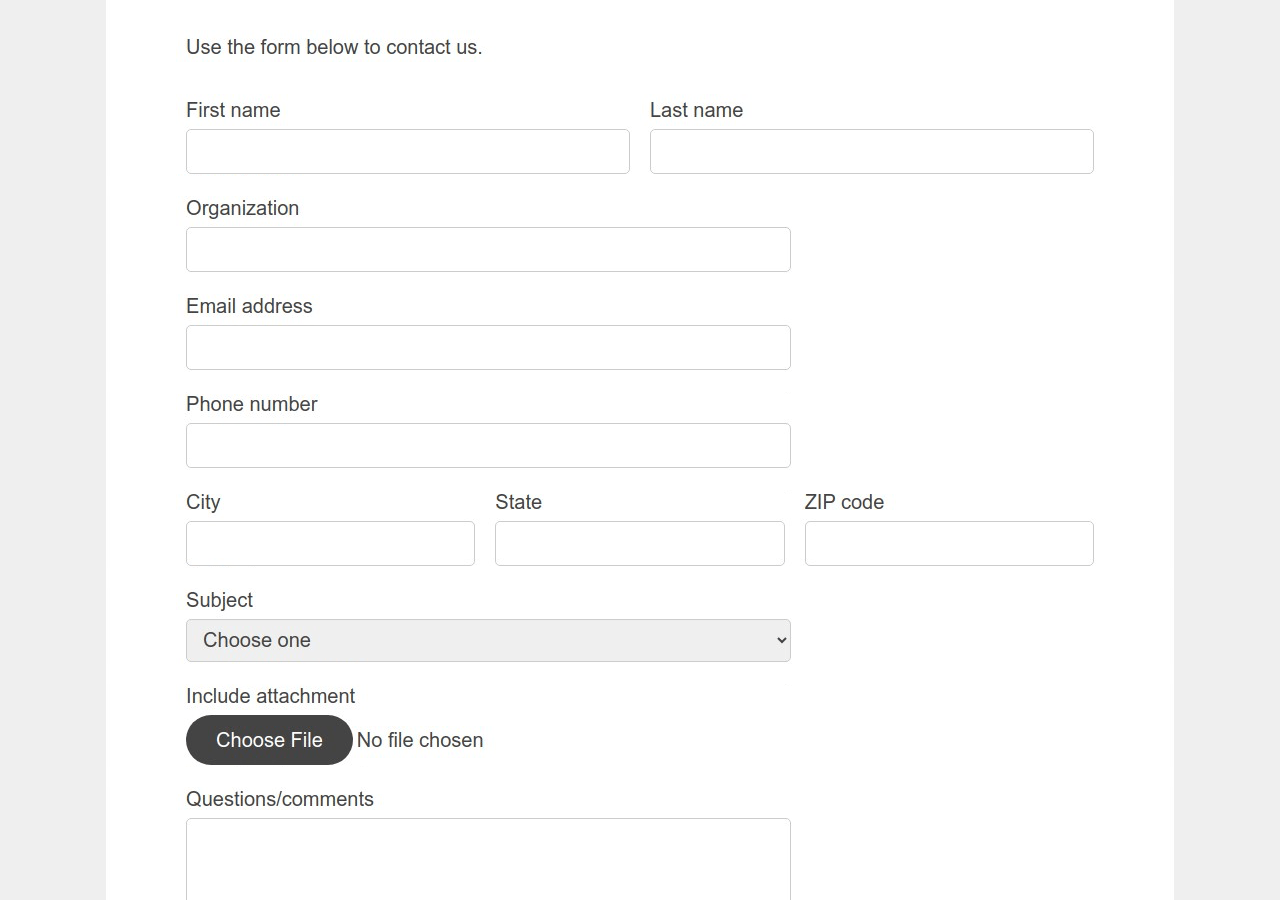
Task: Click the Include attachment label
Action: click(x=270, y=696)
